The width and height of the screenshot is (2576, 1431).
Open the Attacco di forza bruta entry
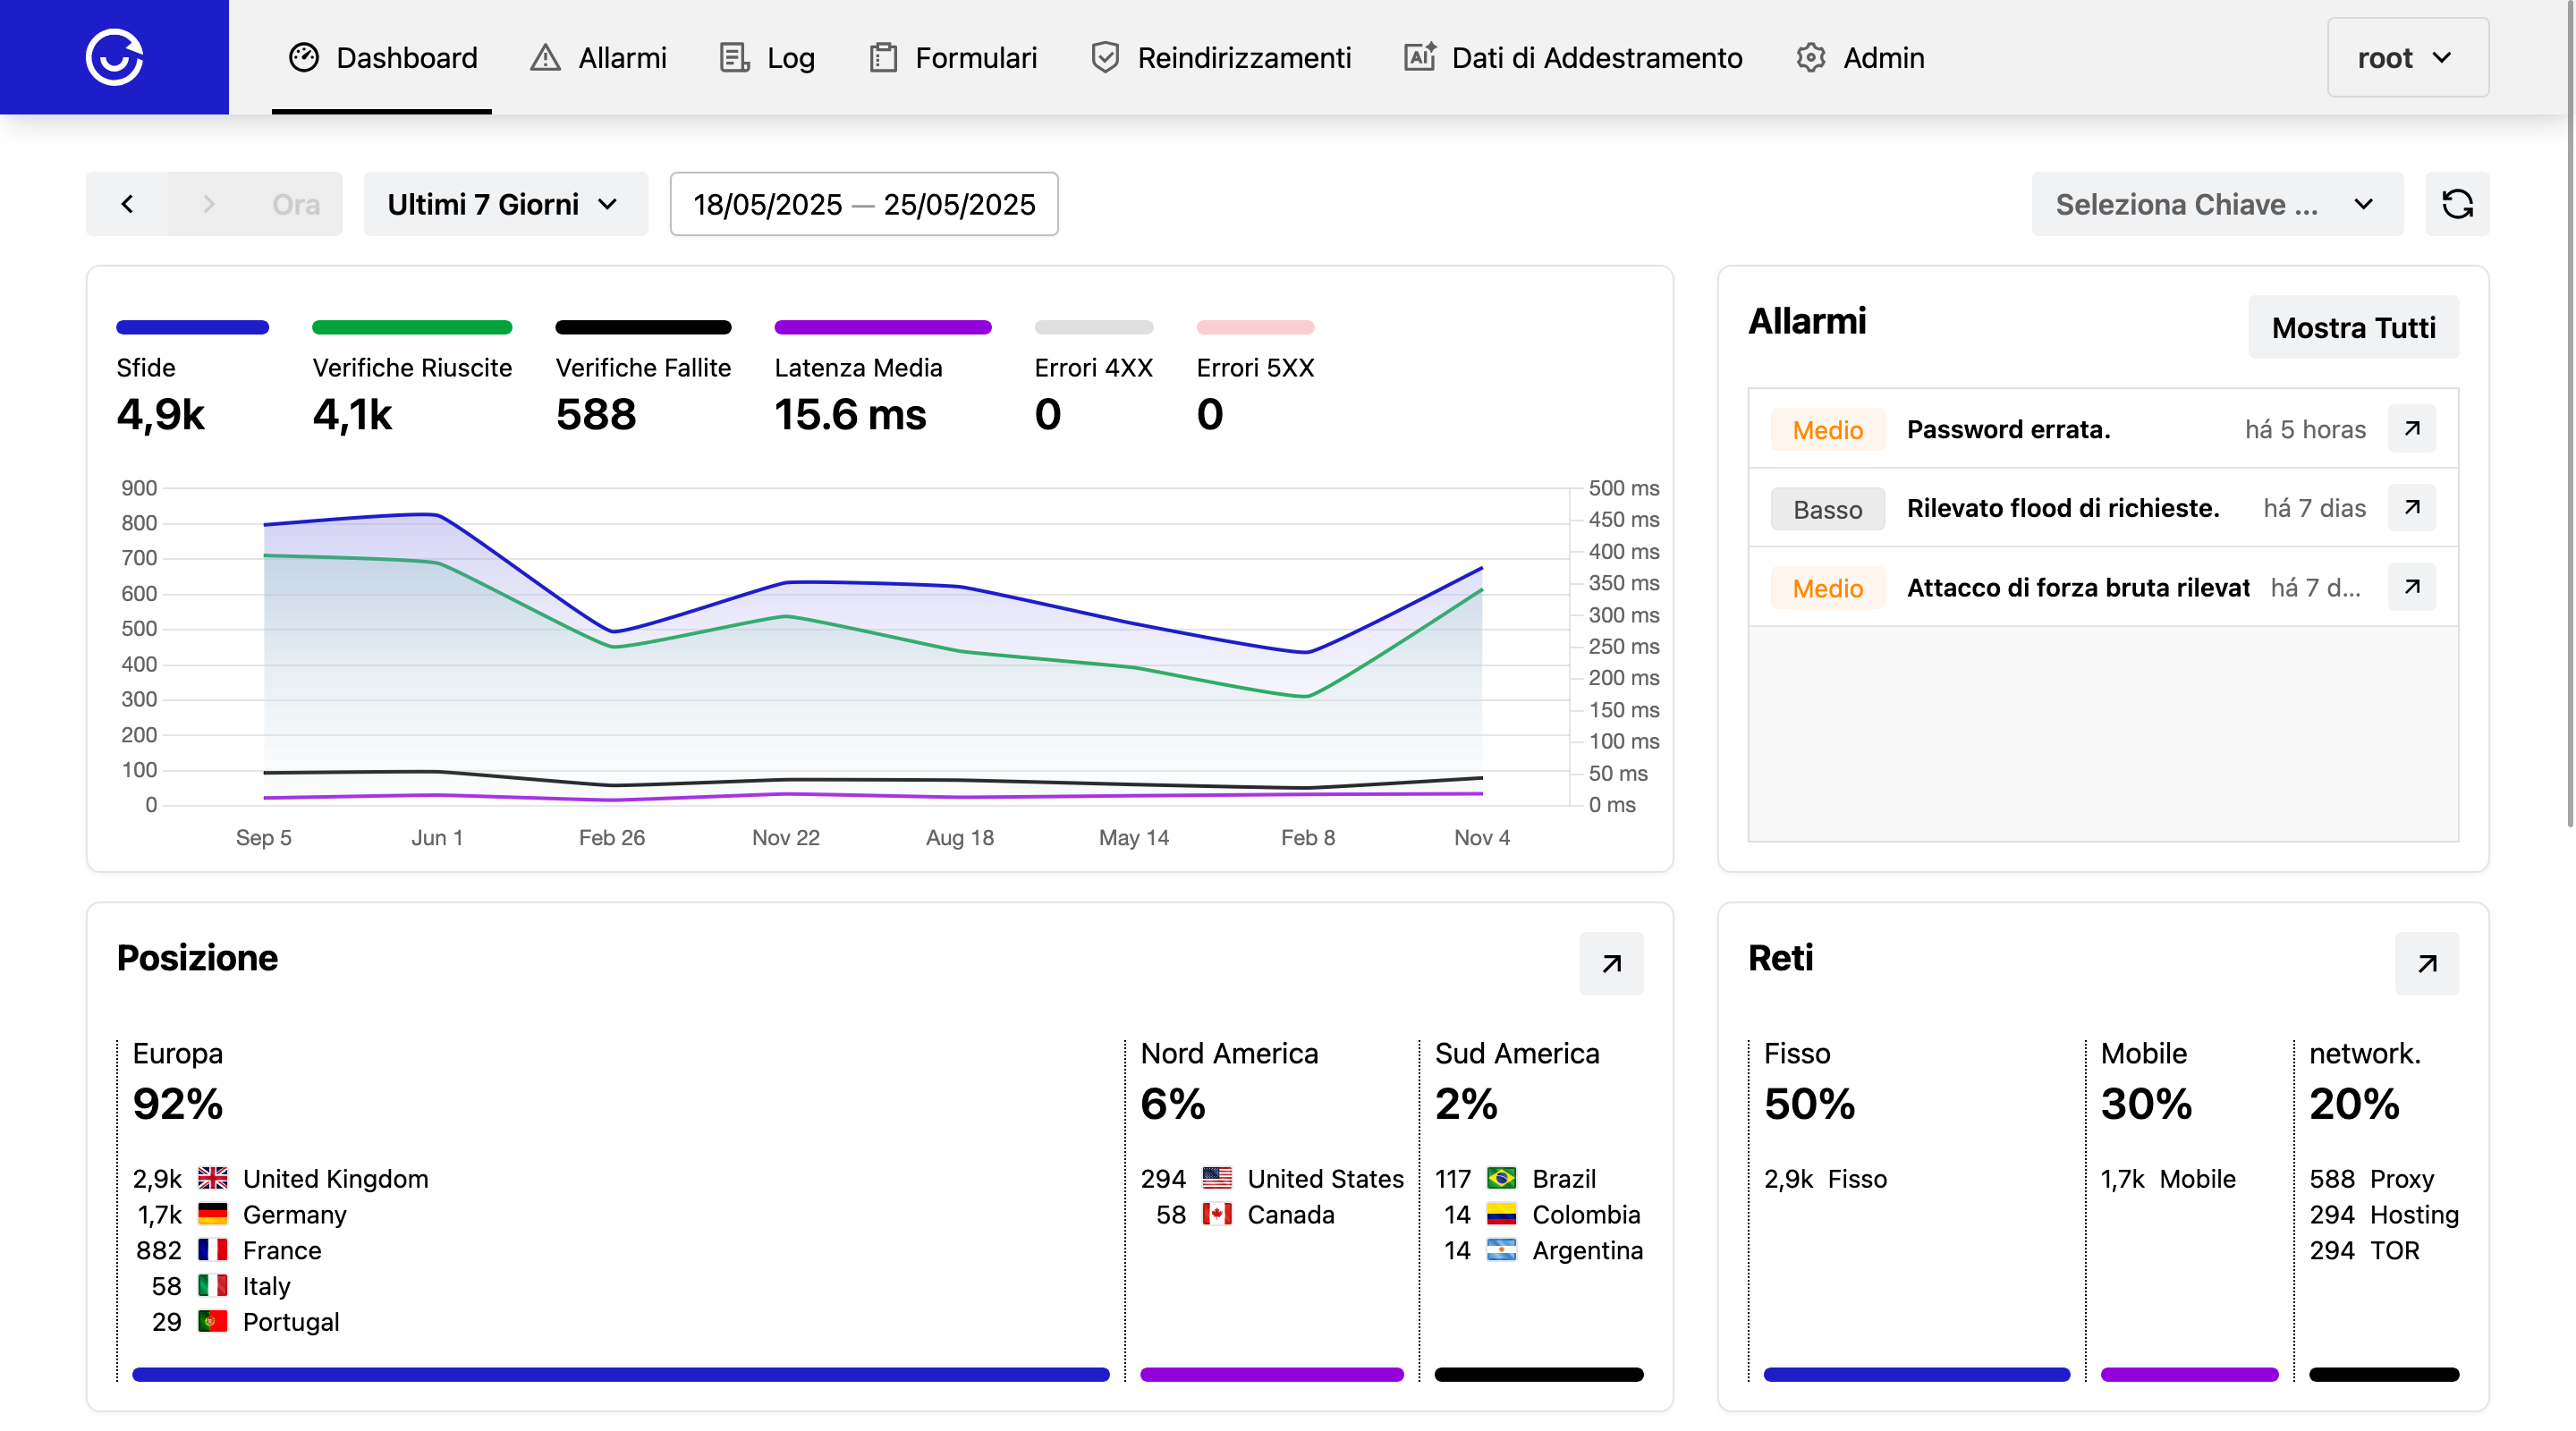point(2103,587)
